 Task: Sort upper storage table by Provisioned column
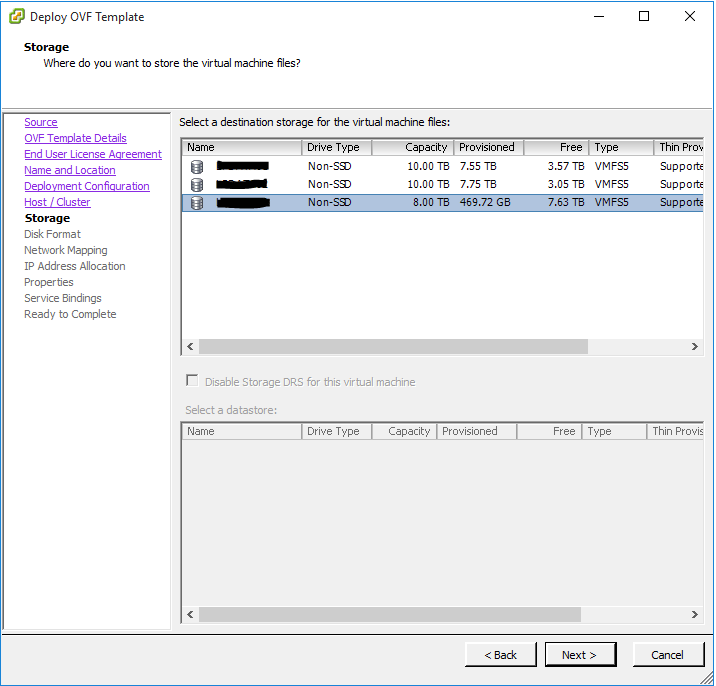[x=489, y=148]
